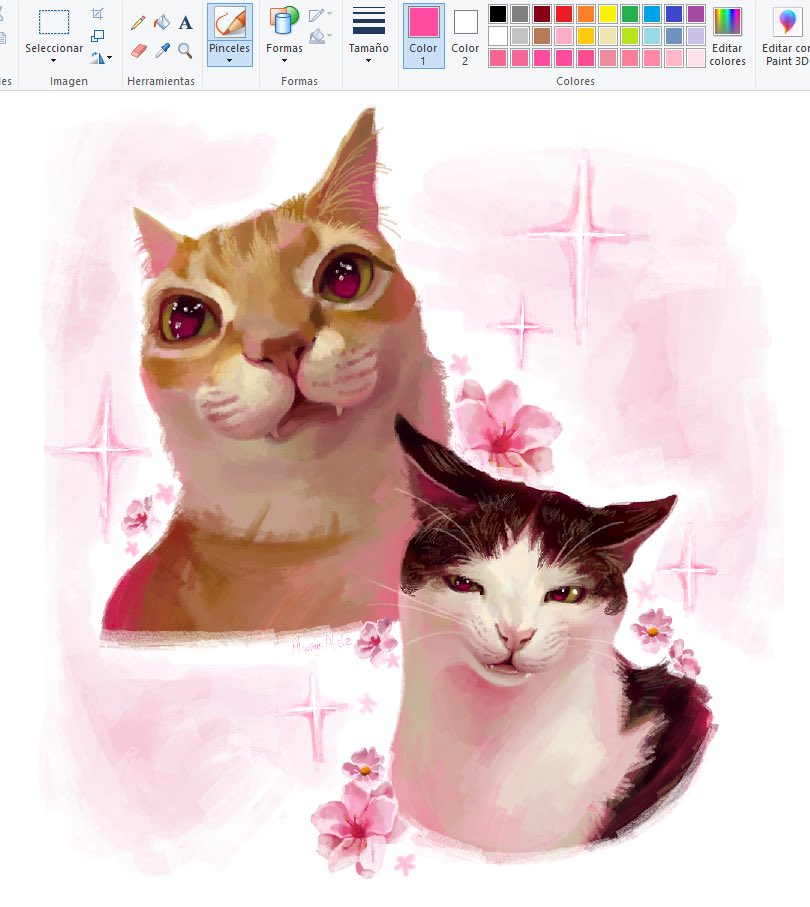Click the Magnifier zoom tool
The height and width of the screenshot is (907, 810).
tap(185, 50)
